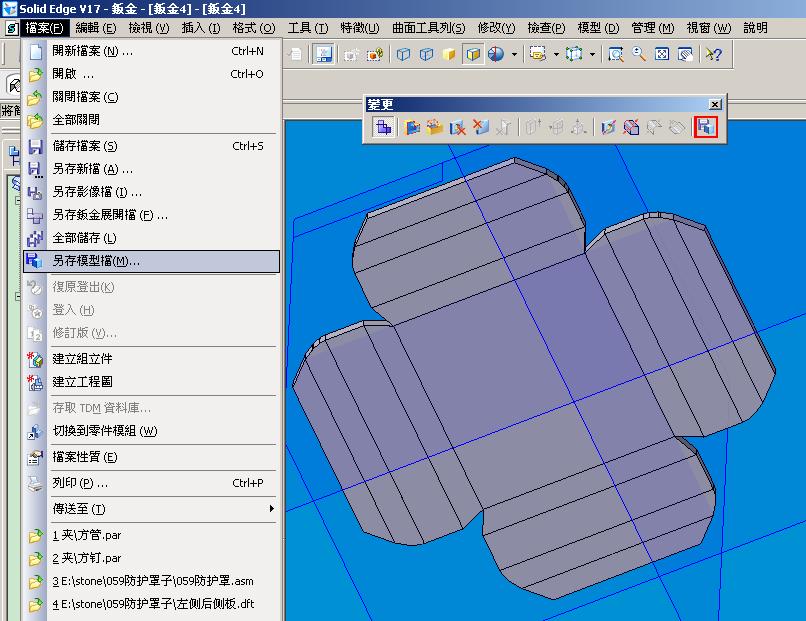This screenshot has height=621, width=806.
Task: Open the 曲面工具列(S) menu
Action: pos(429,28)
